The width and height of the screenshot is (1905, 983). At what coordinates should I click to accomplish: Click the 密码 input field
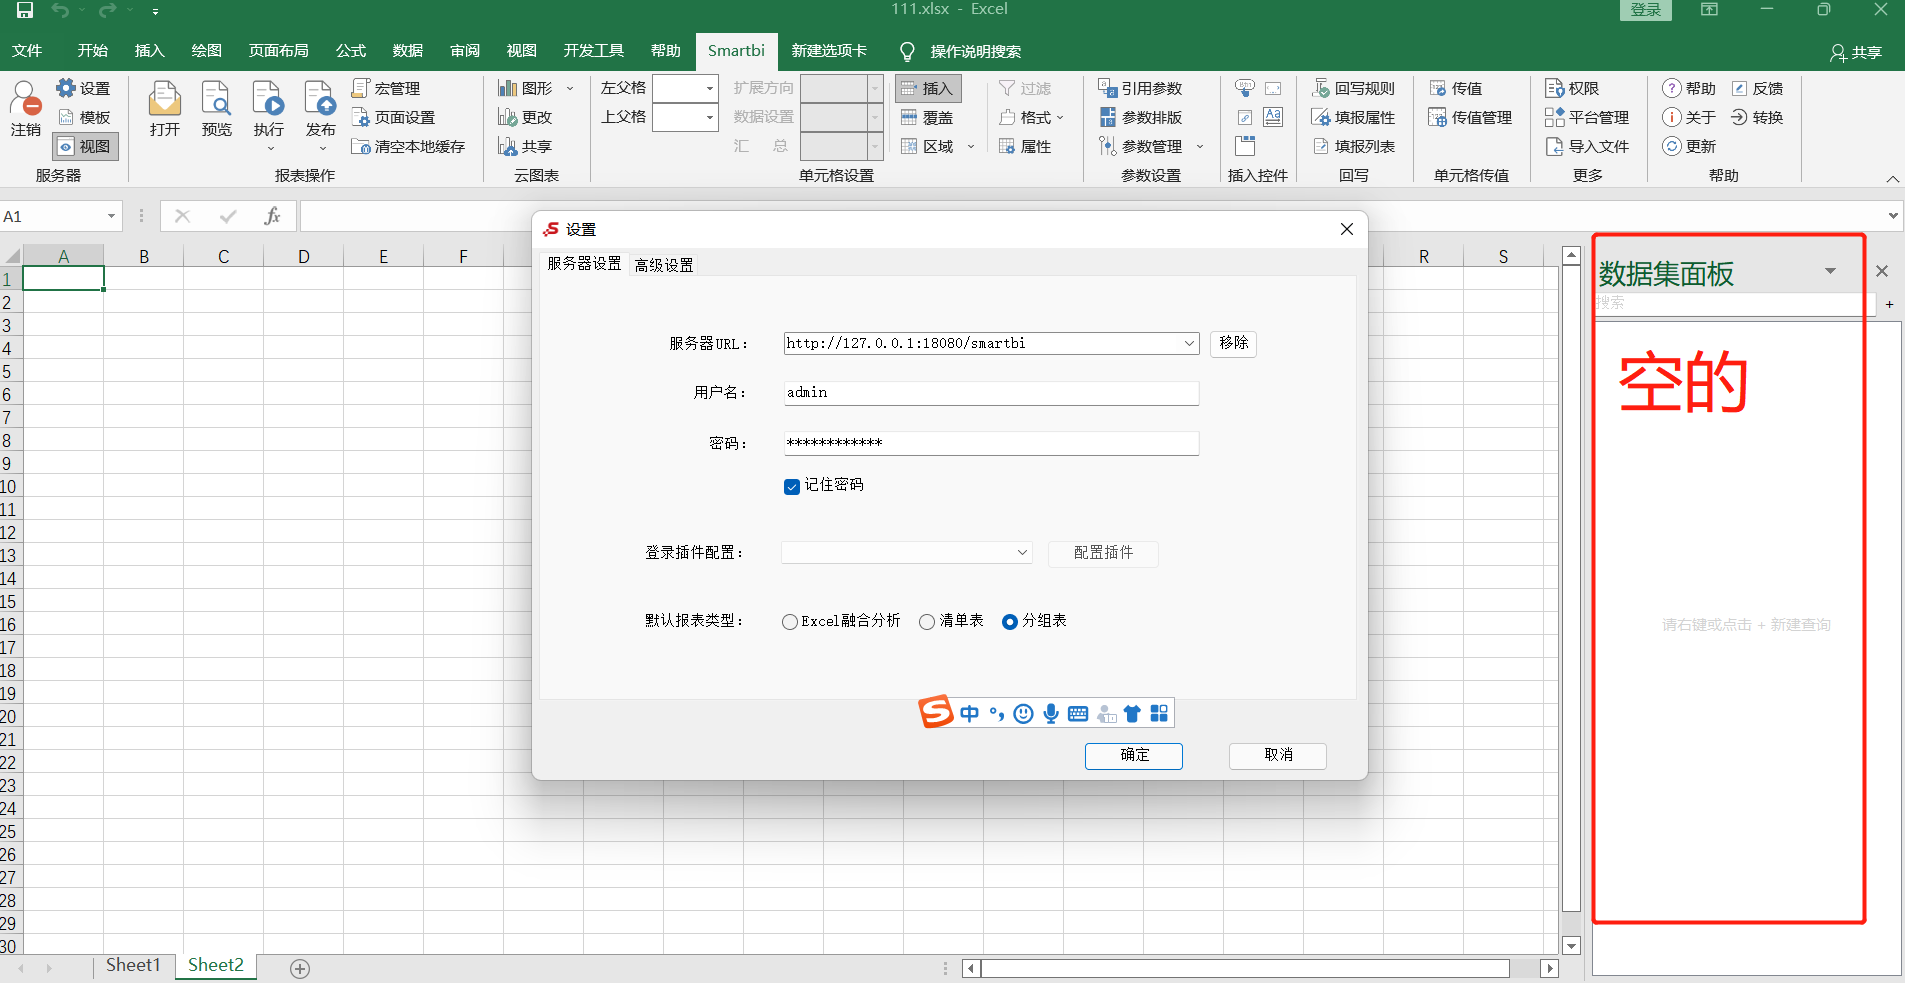coord(991,443)
